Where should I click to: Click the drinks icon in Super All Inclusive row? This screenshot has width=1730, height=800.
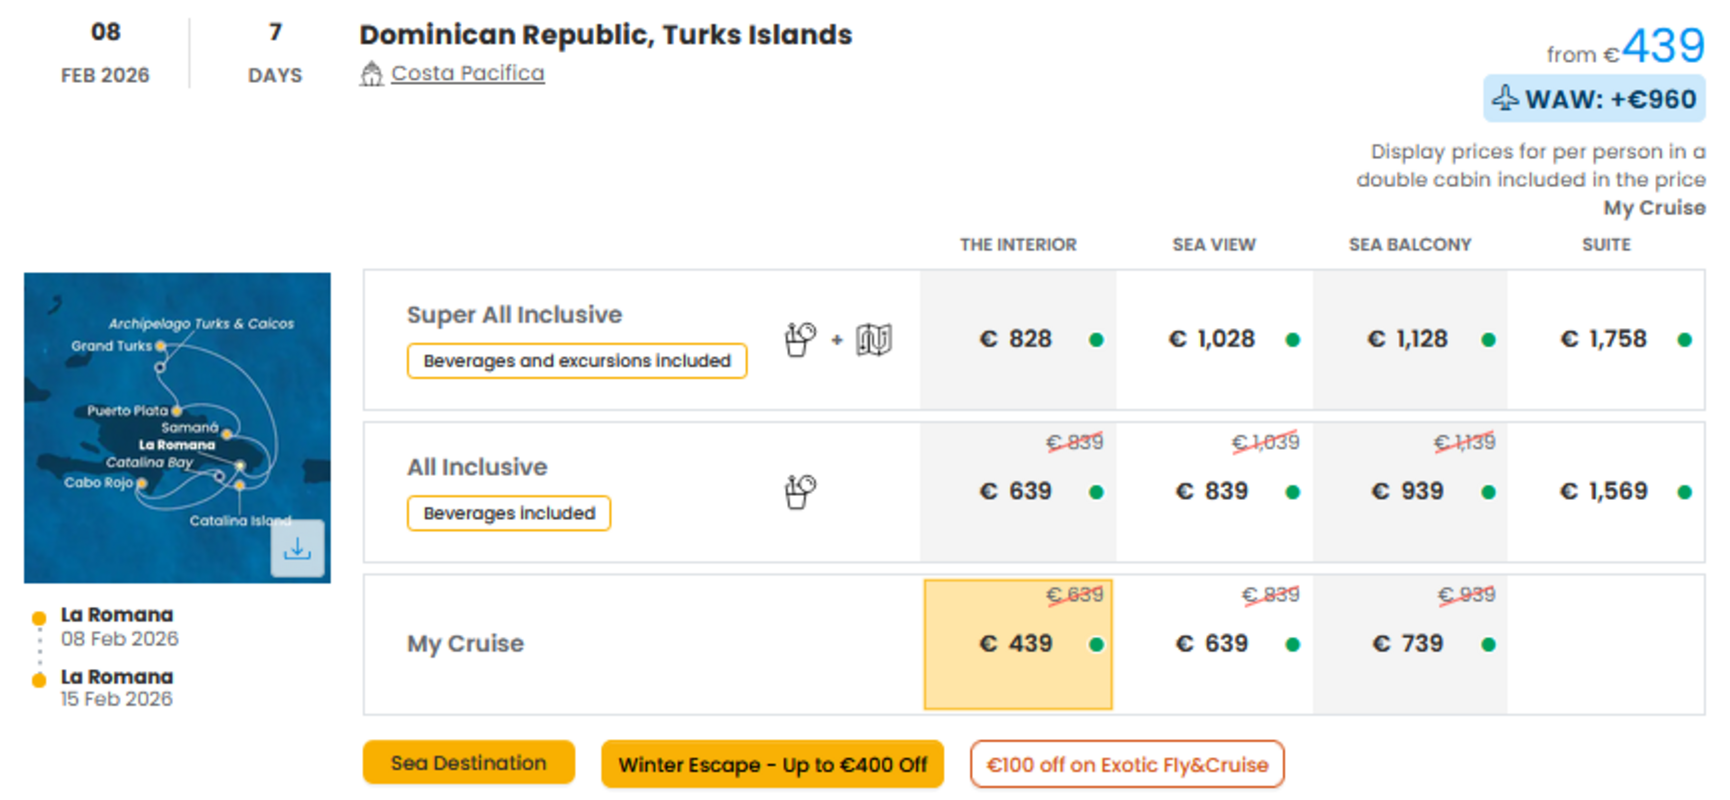pyautogui.click(x=800, y=340)
